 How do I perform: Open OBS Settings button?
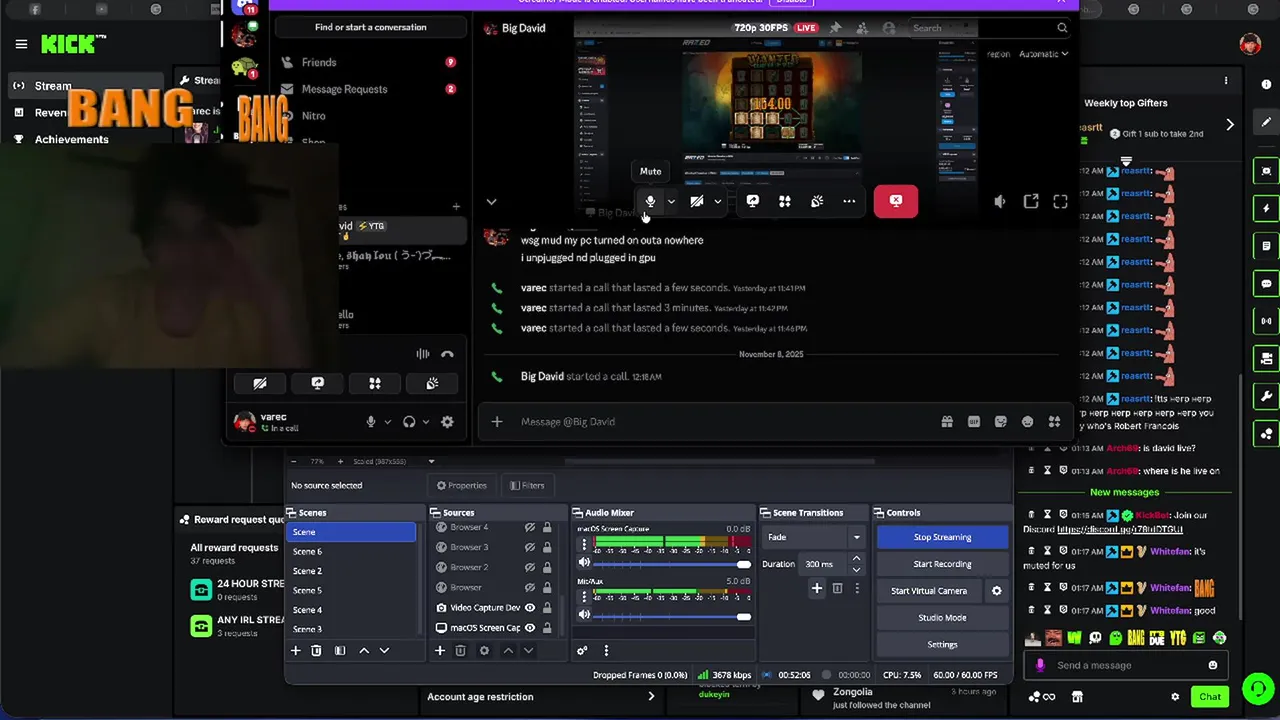942,645
